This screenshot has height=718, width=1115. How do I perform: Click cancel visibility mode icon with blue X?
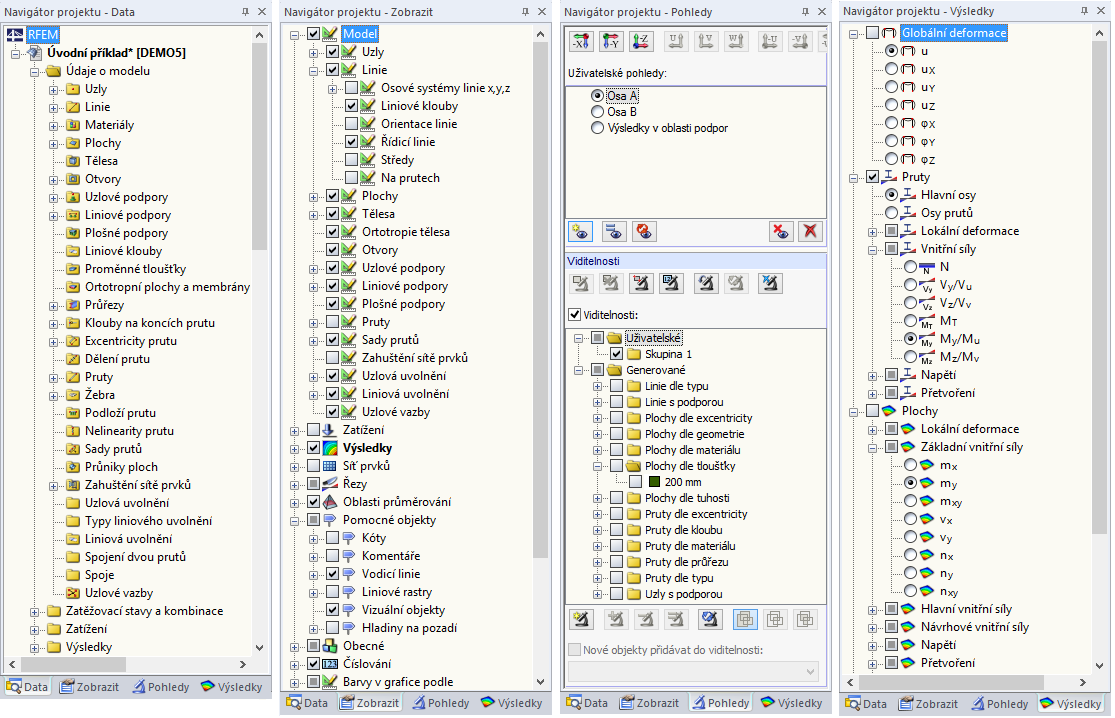click(769, 283)
